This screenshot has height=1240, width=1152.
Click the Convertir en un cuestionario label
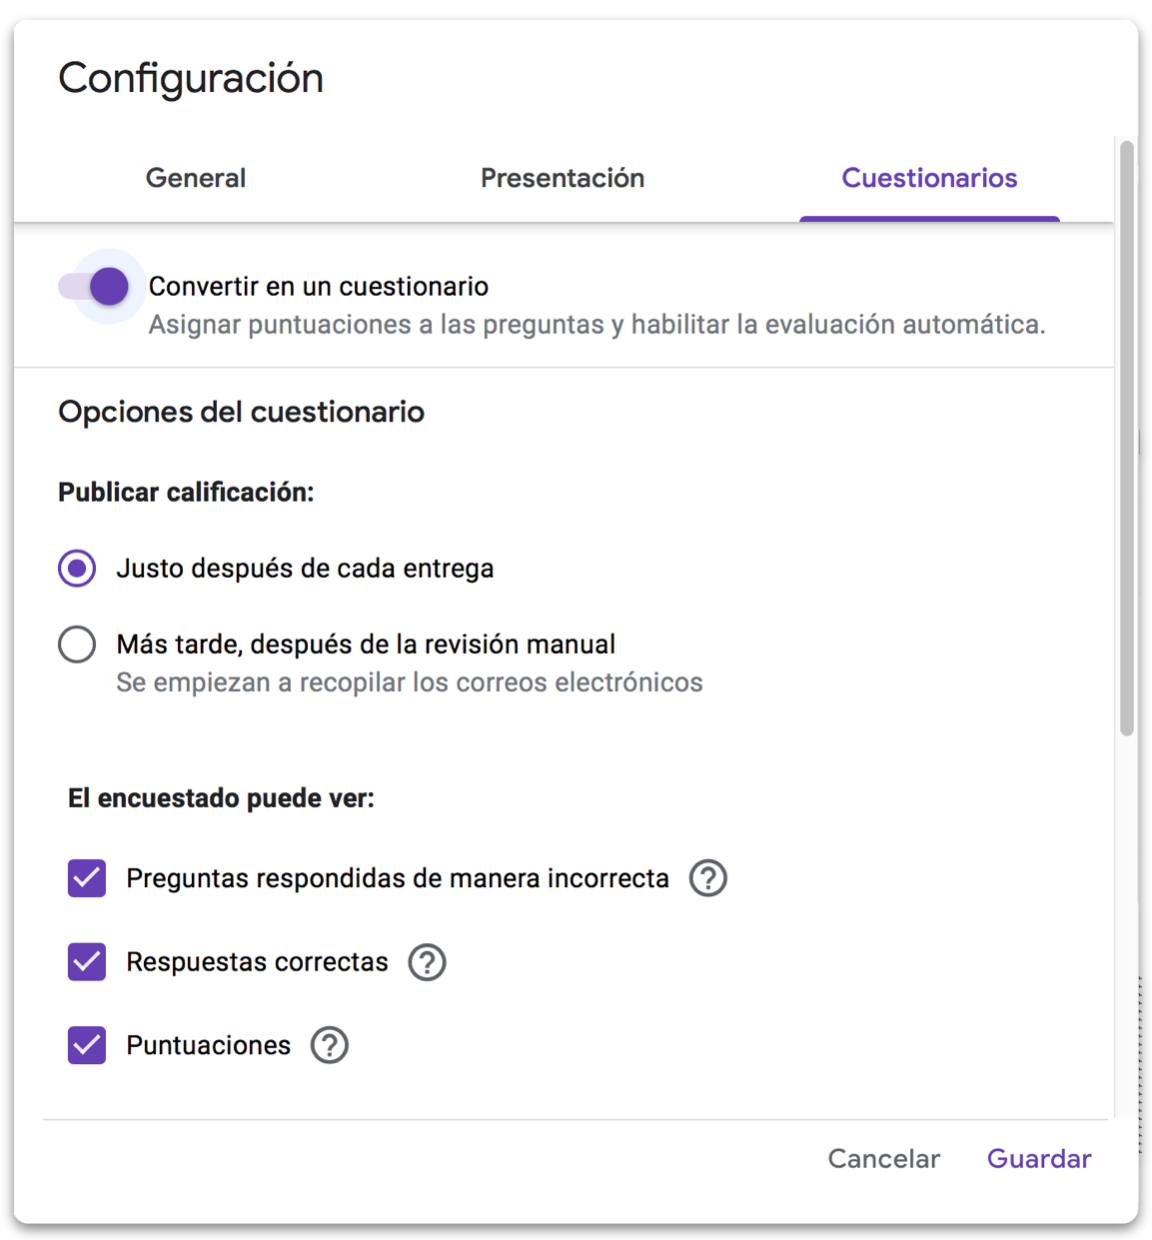[319, 286]
